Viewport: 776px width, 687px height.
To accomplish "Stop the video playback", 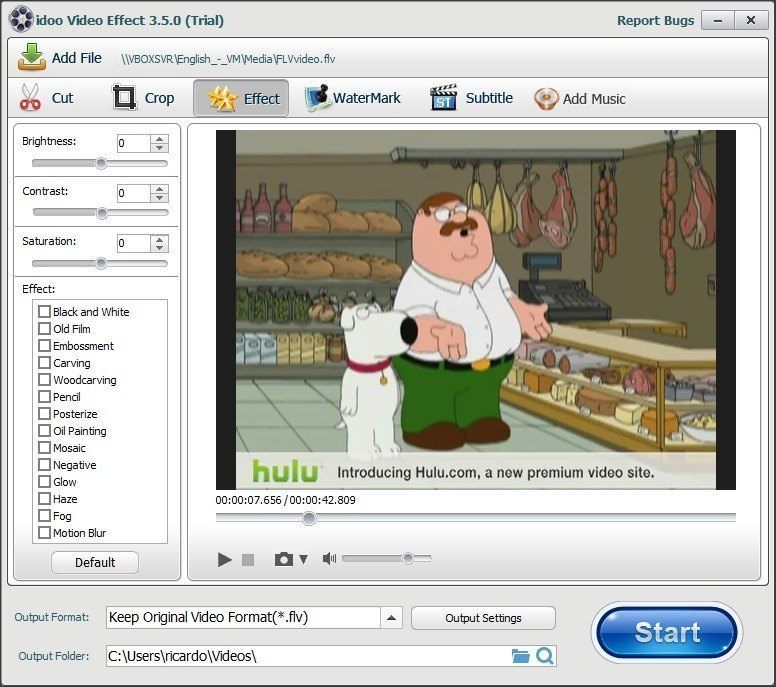I will pyautogui.click(x=248, y=560).
